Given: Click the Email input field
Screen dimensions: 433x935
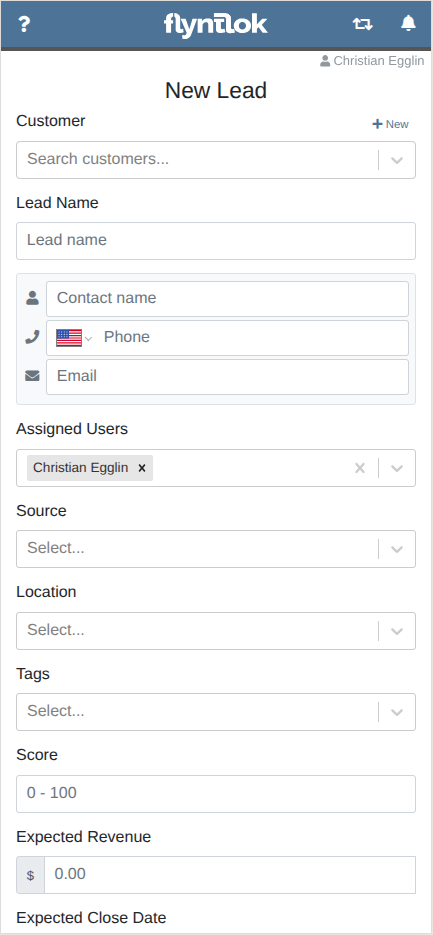Looking at the screenshot, I should [x=227, y=377].
